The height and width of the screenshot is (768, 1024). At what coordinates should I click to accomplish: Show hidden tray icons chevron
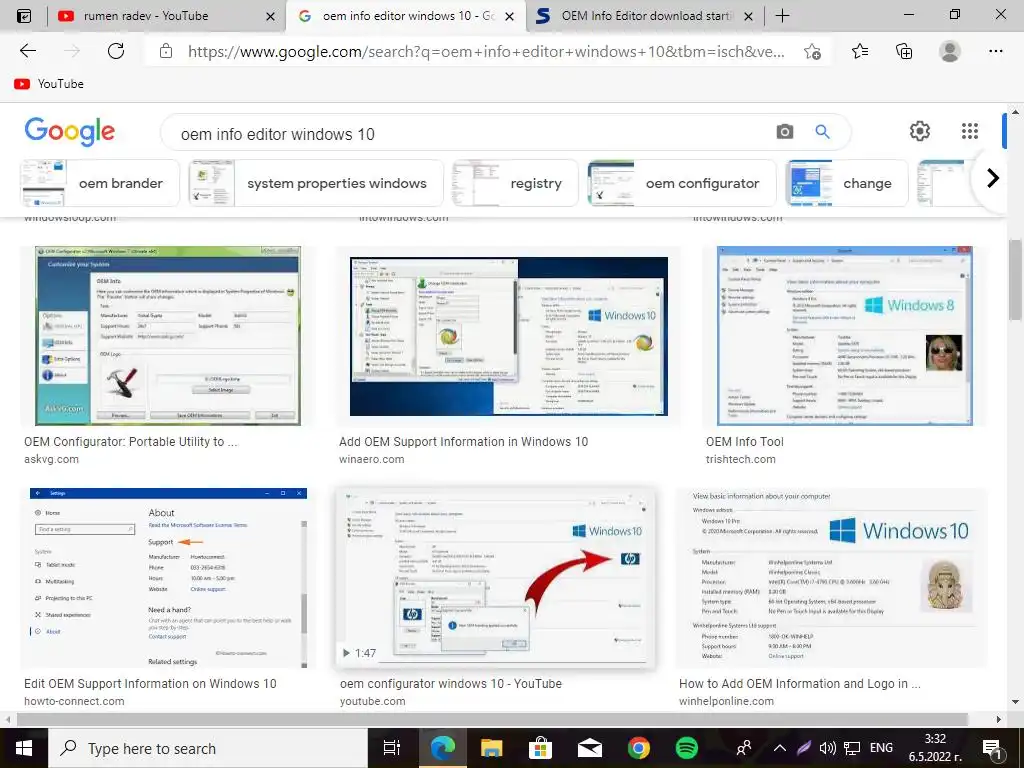coord(780,748)
